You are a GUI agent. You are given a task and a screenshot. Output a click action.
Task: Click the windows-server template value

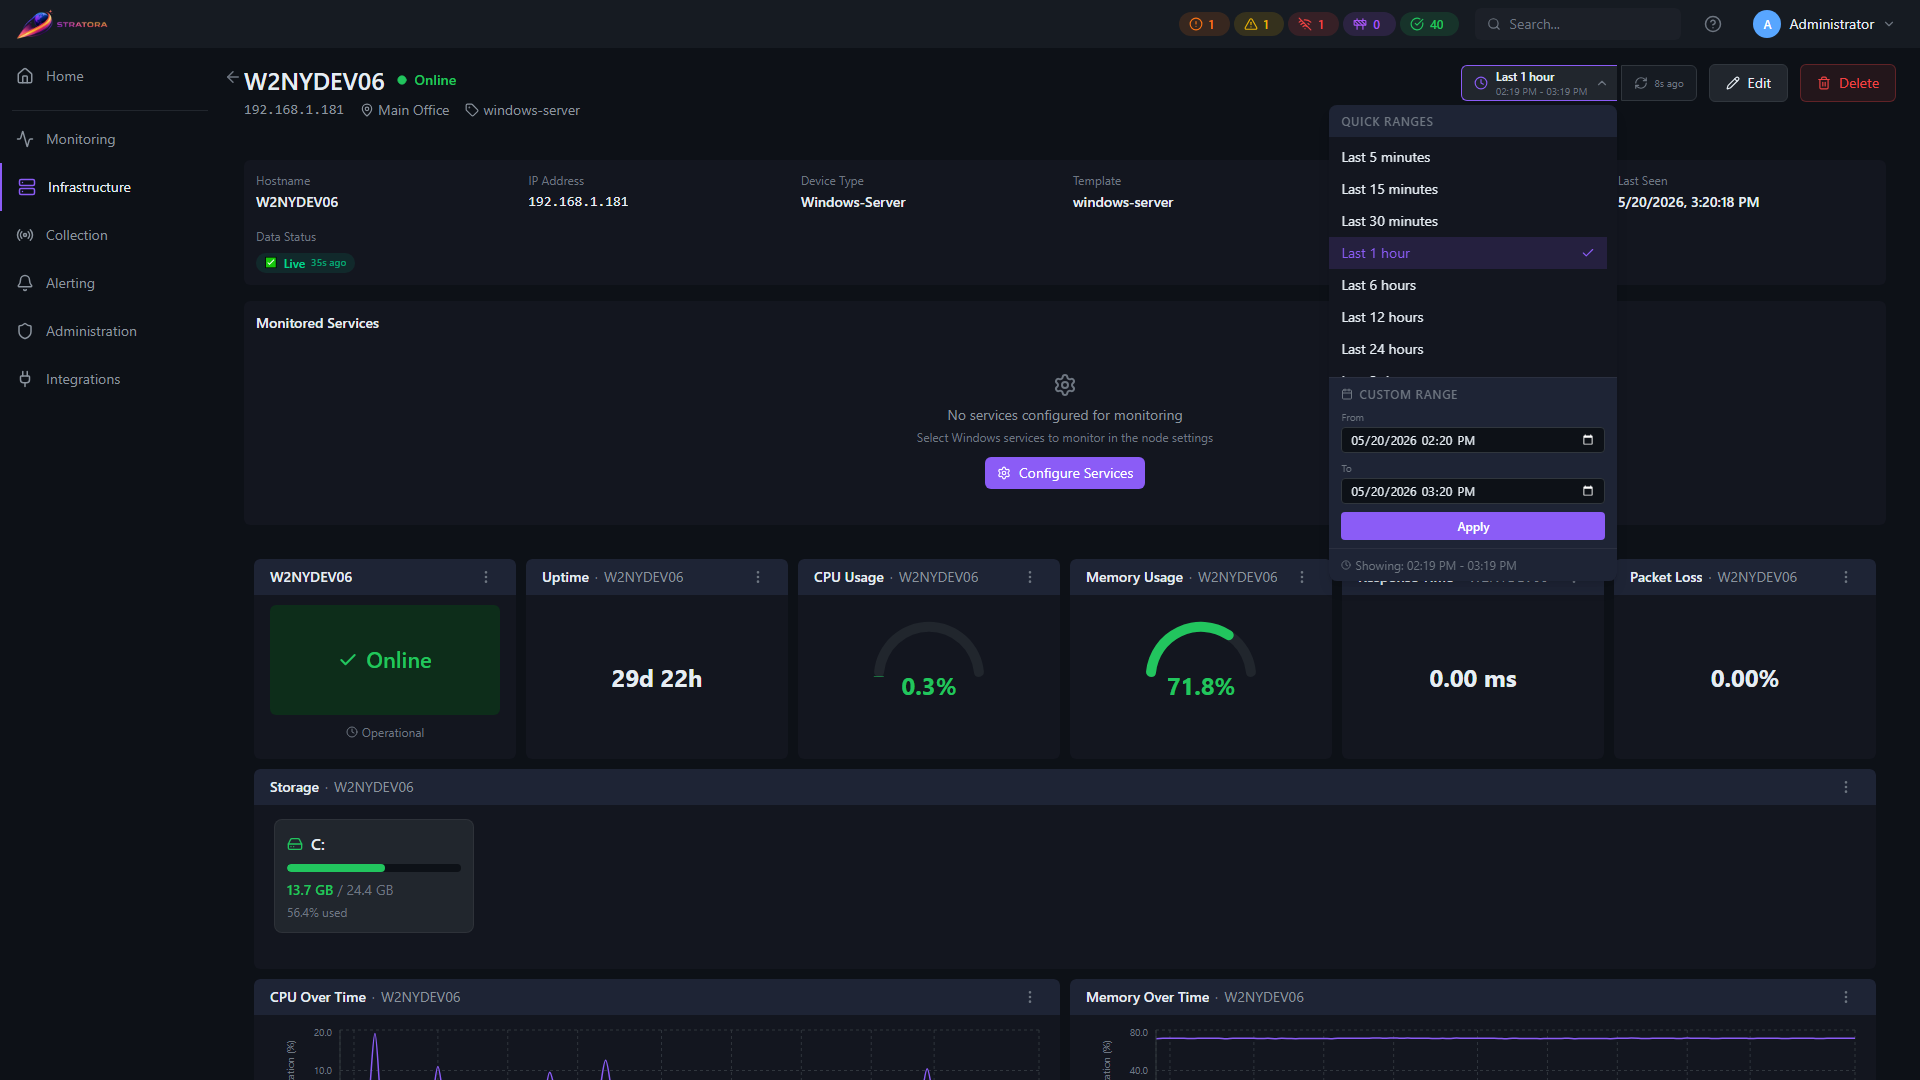1123,202
